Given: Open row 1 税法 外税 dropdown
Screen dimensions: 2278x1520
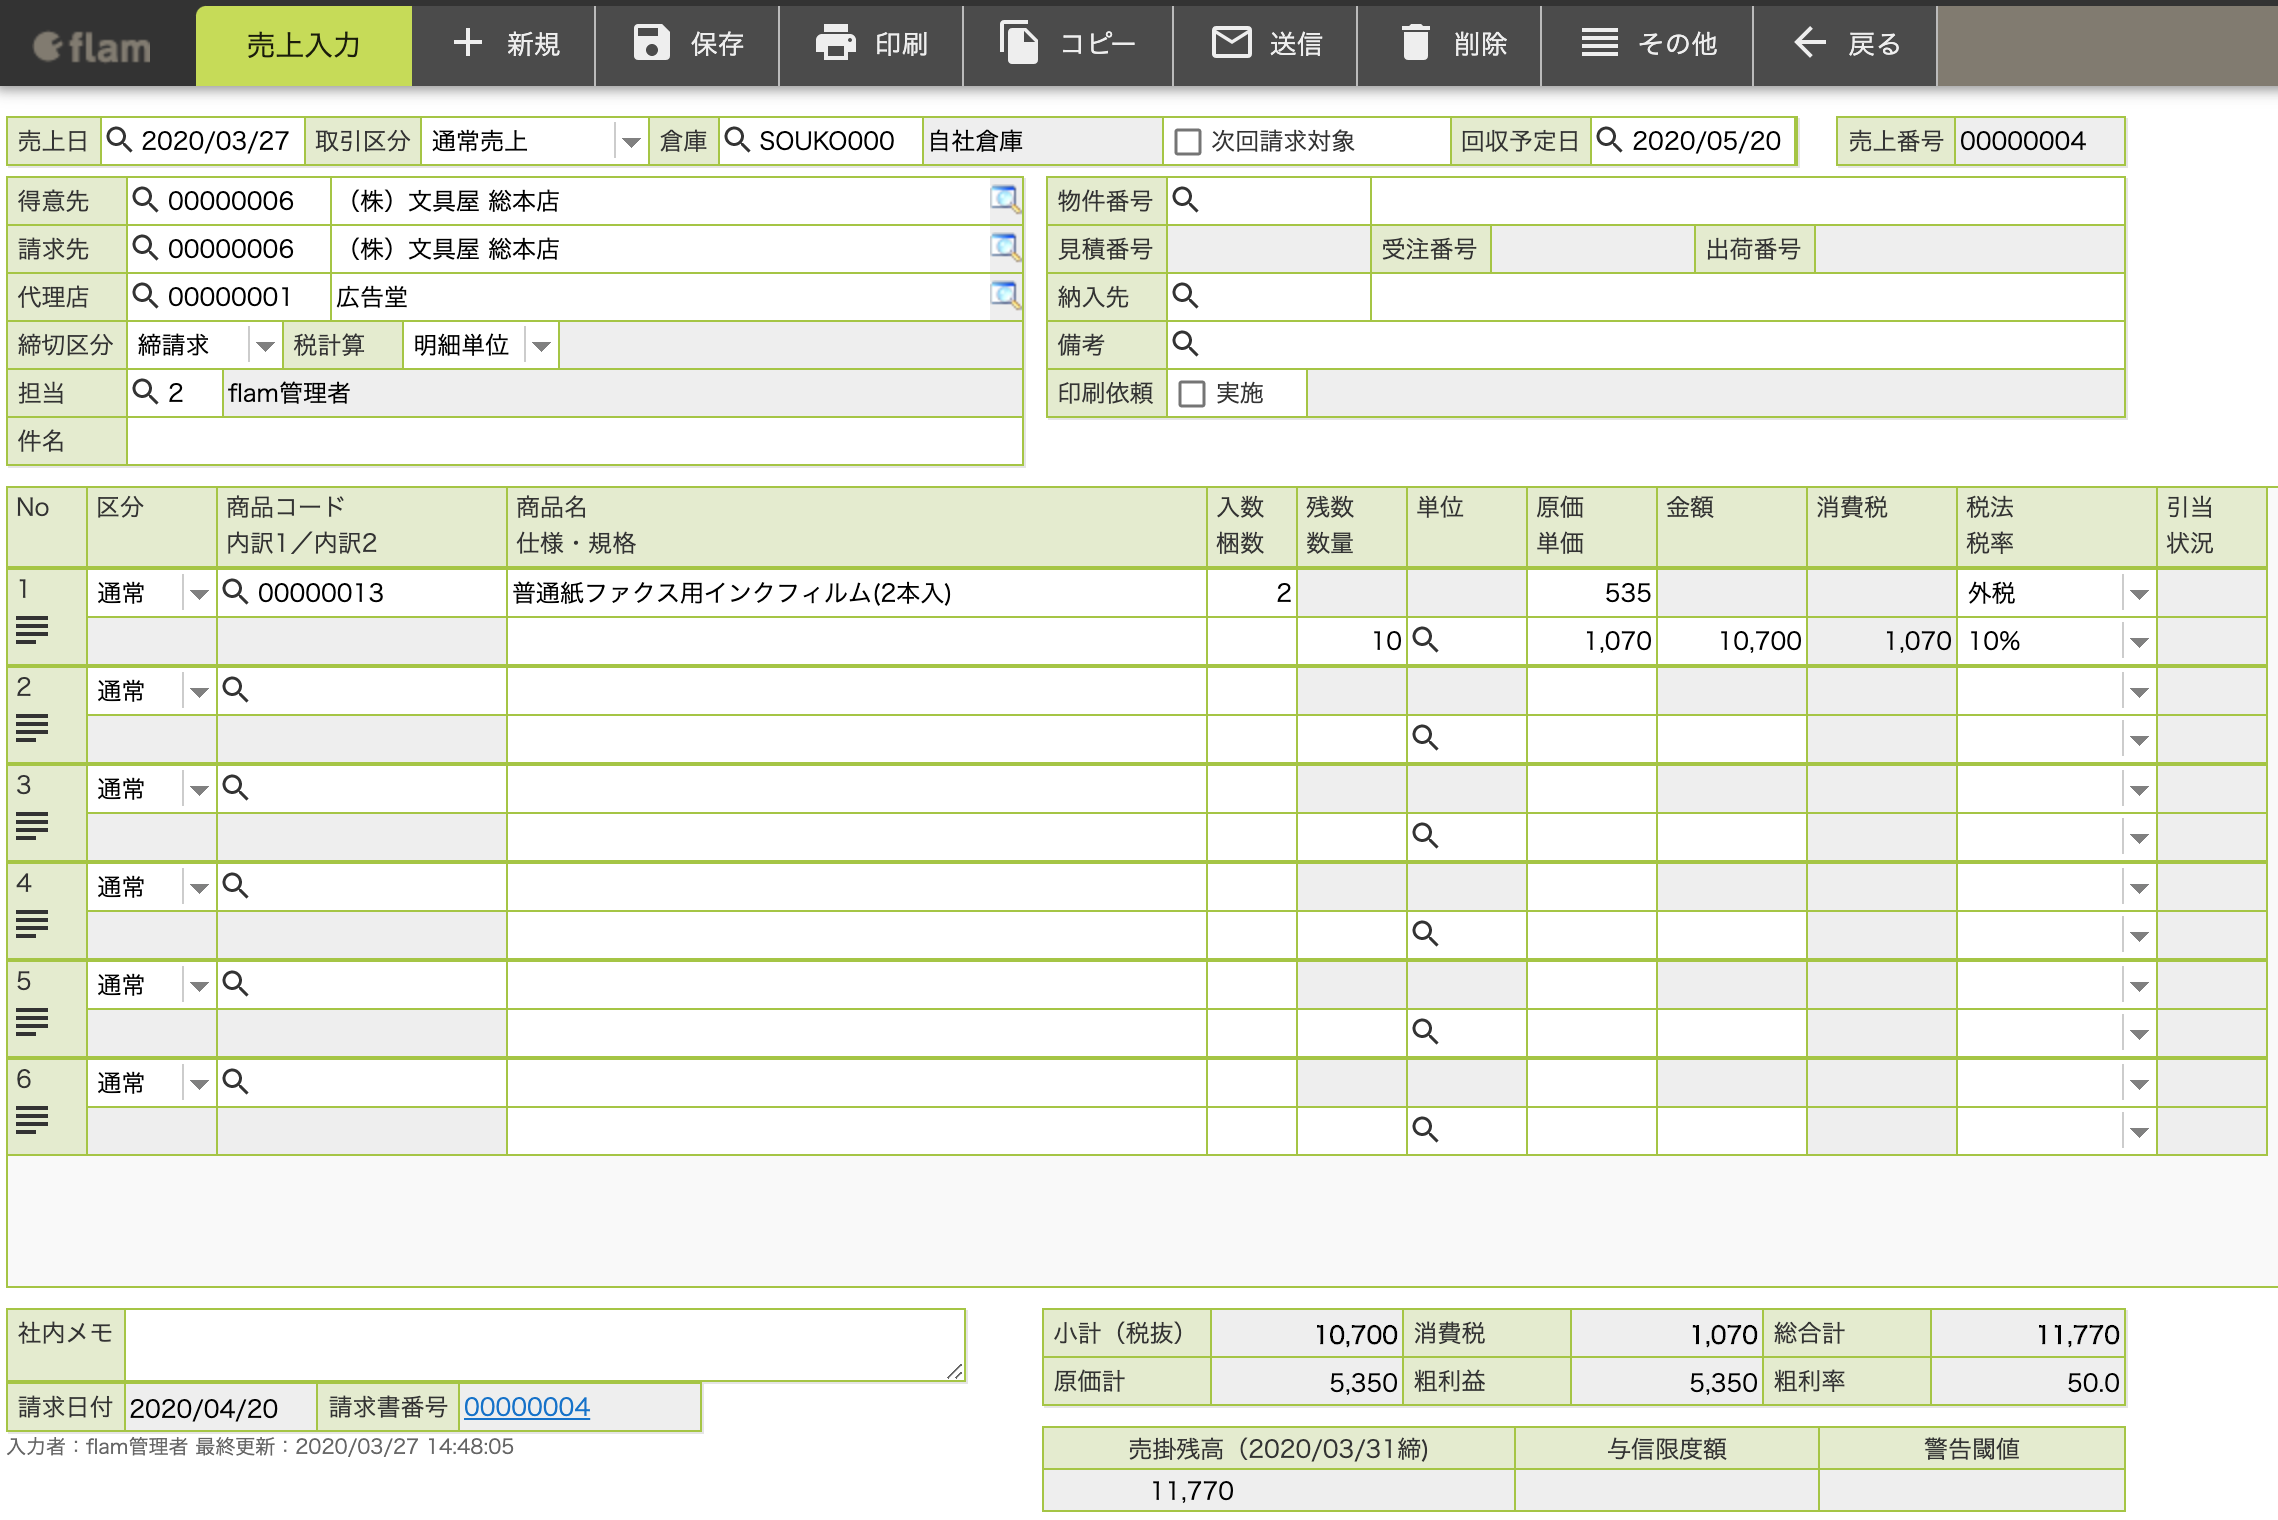Looking at the screenshot, I should 2139,594.
